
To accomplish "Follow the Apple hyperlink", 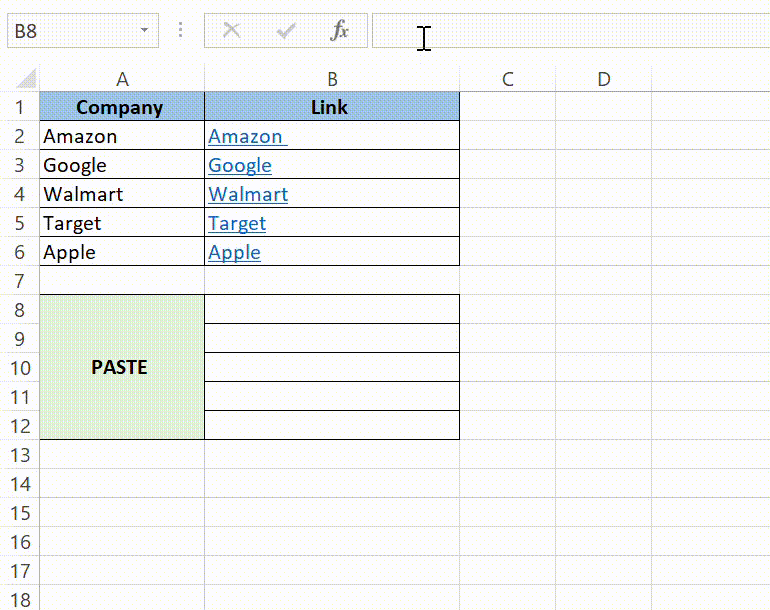I will 234,253.
